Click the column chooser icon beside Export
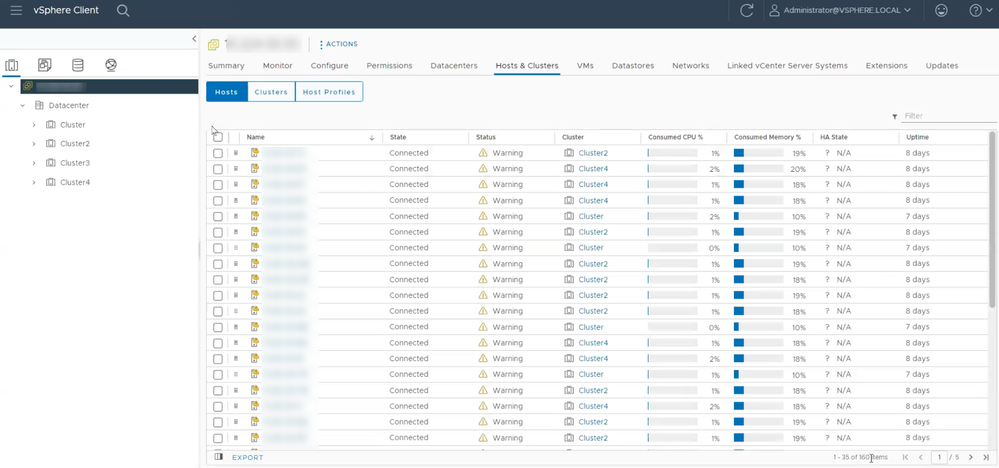 click(219, 457)
